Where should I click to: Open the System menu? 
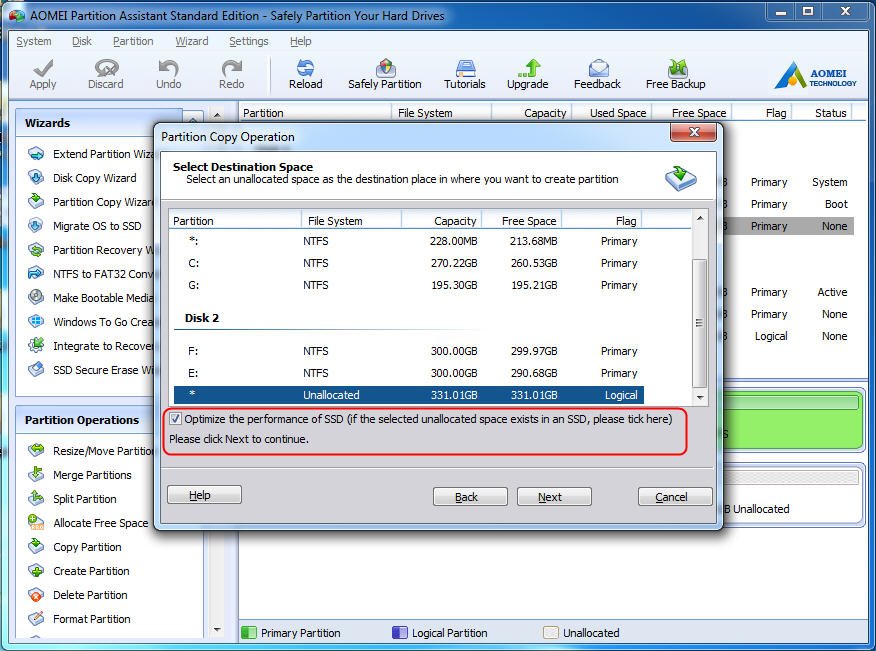click(34, 41)
